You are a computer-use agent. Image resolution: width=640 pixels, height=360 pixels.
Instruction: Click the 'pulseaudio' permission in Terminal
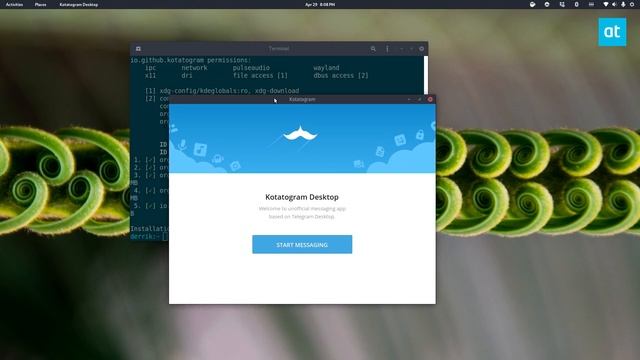(251, 68)
